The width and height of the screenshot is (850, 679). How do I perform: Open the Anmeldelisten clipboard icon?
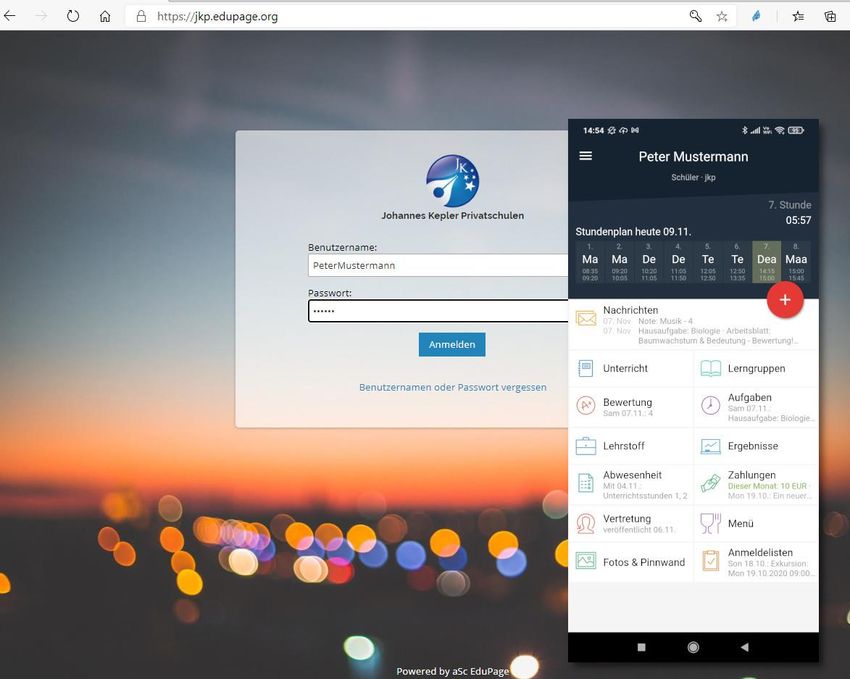710,562
